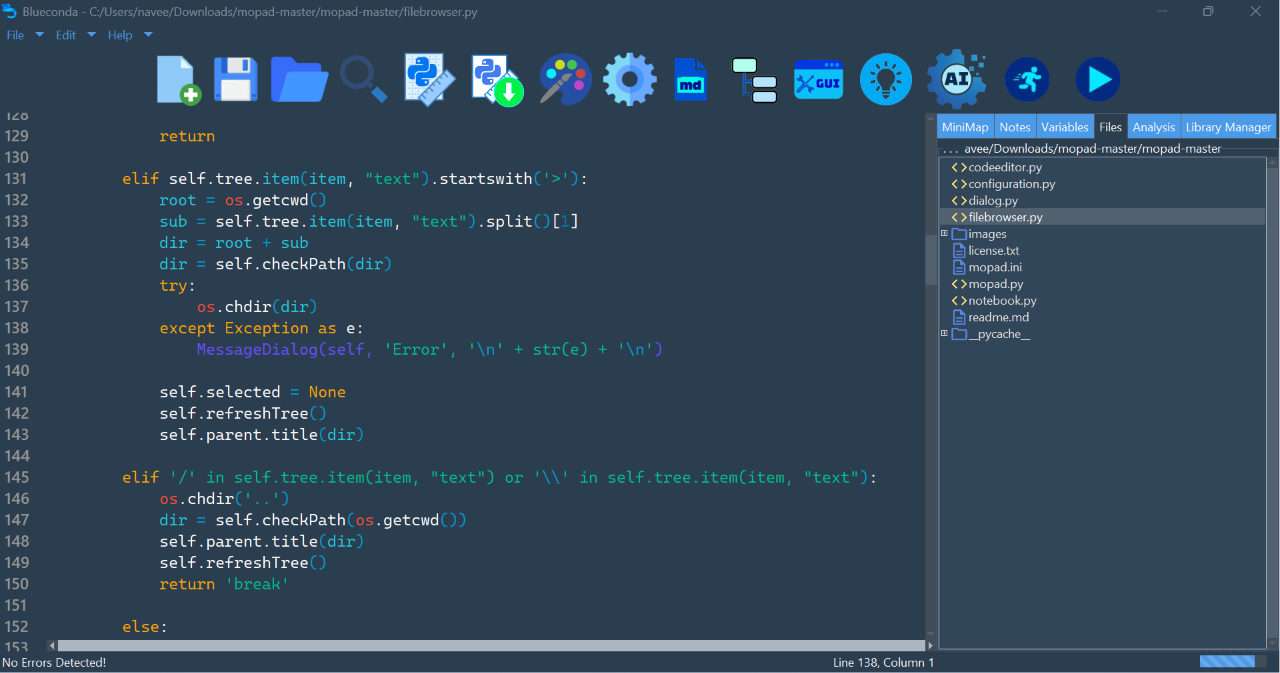Click the left arrow of the horizontal scrollbar
Screen dimensions: 1280x673
[x=51, y=646]
